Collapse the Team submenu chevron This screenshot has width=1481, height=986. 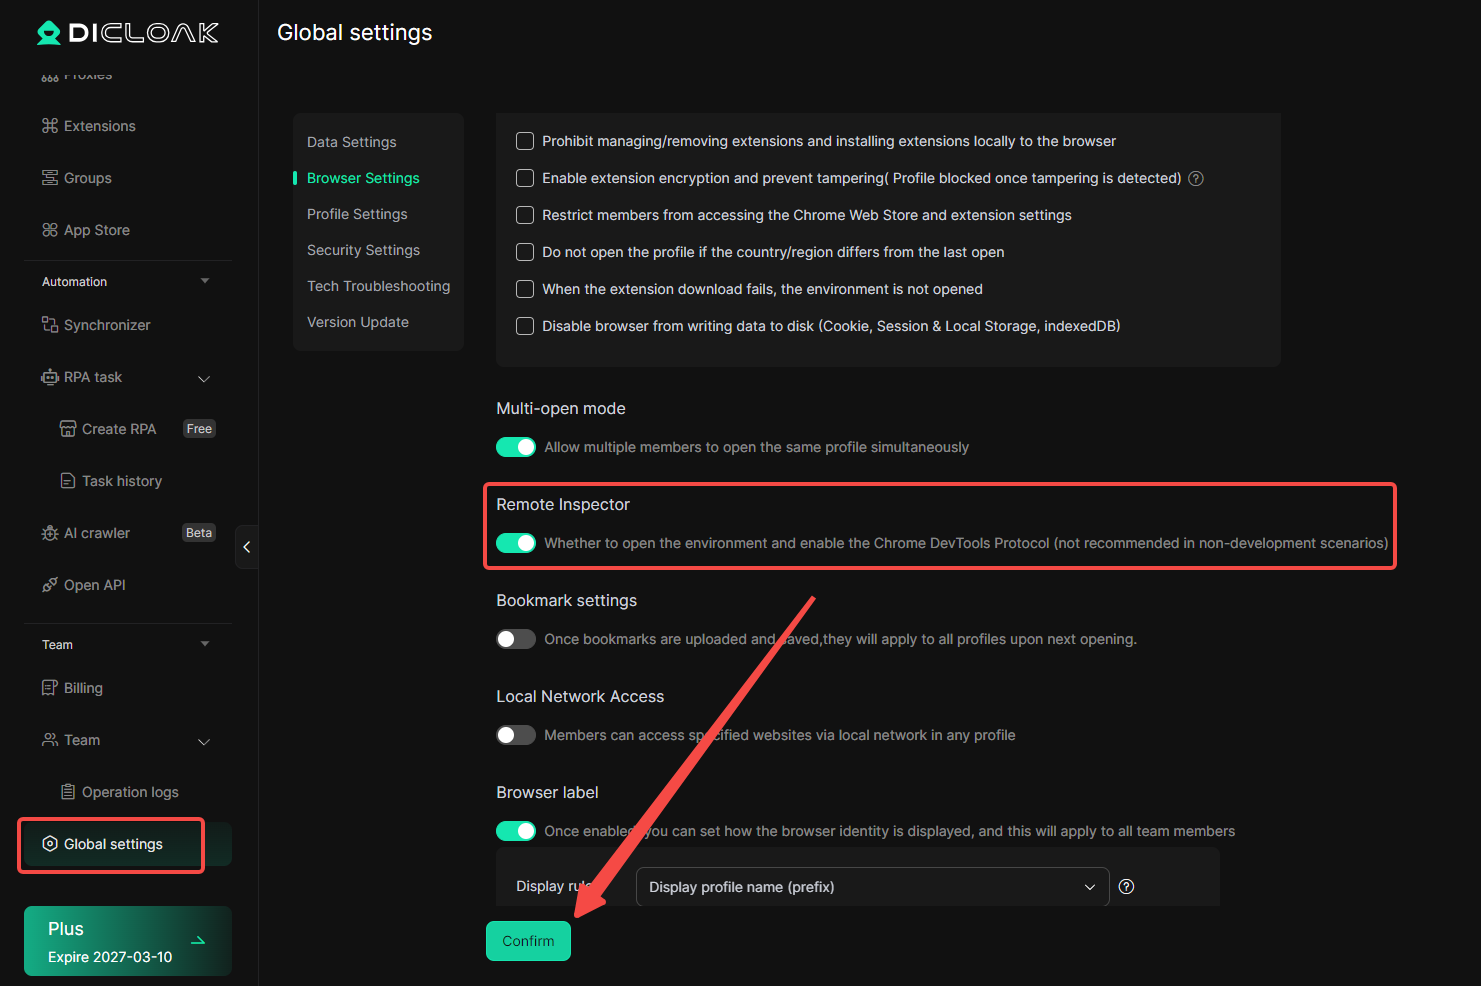point(204,741)
